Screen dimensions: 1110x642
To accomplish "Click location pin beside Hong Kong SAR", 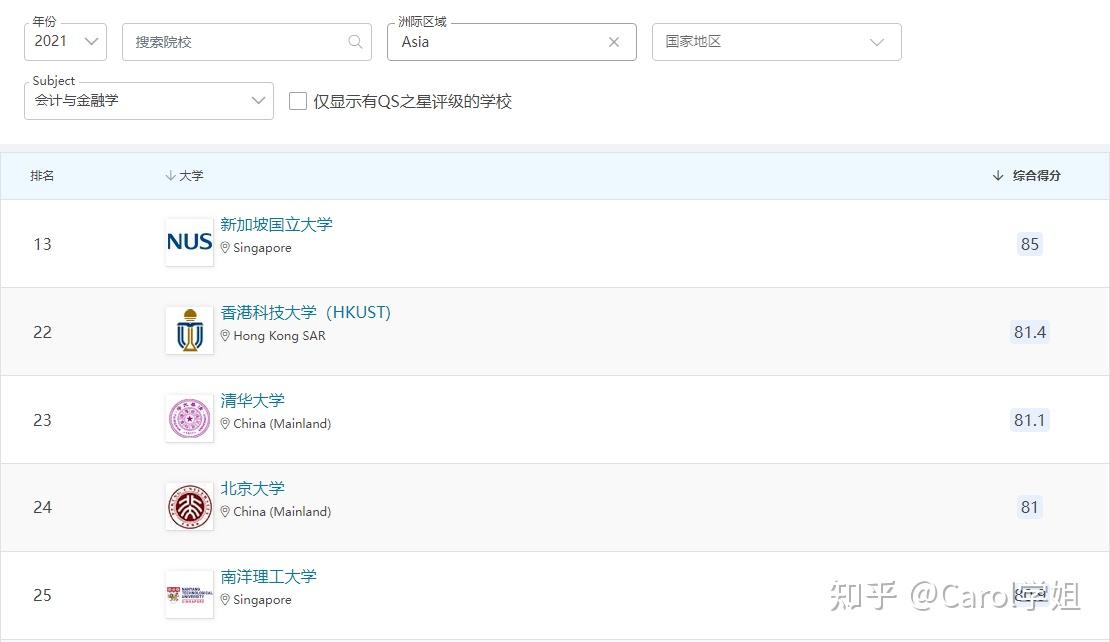I will click(225, 336).
